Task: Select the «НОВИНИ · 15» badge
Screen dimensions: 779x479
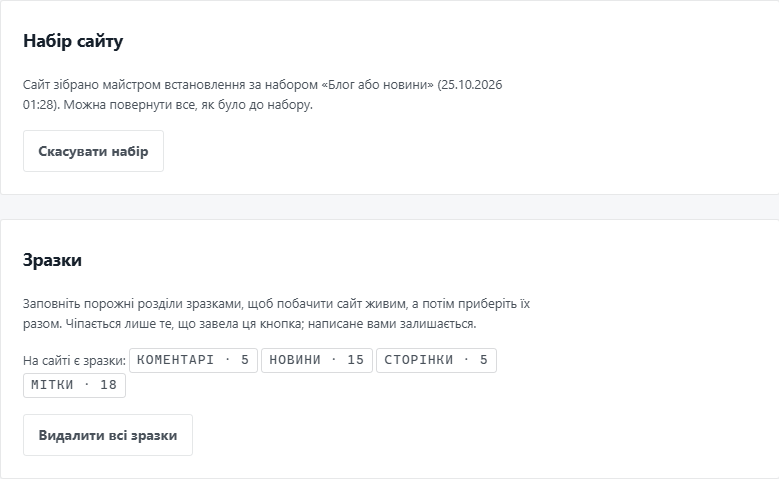Action: 317,360
